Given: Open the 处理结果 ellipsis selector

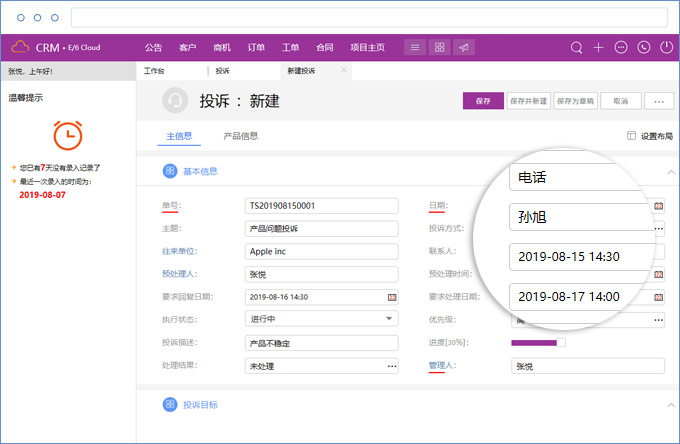Looking at the screenshot, I should [x=390, y=366].
